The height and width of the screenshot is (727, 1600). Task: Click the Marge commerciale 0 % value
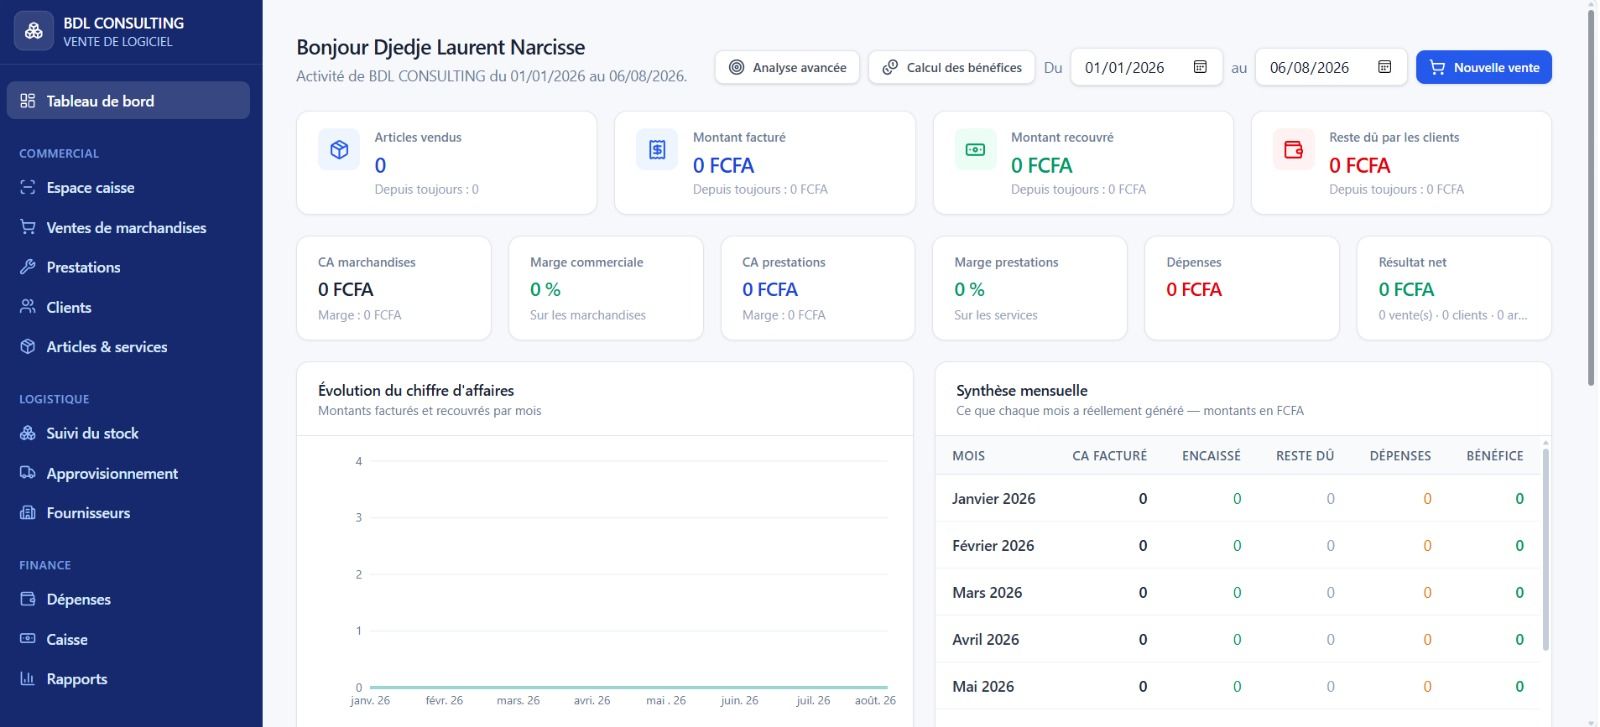point(545,289)
